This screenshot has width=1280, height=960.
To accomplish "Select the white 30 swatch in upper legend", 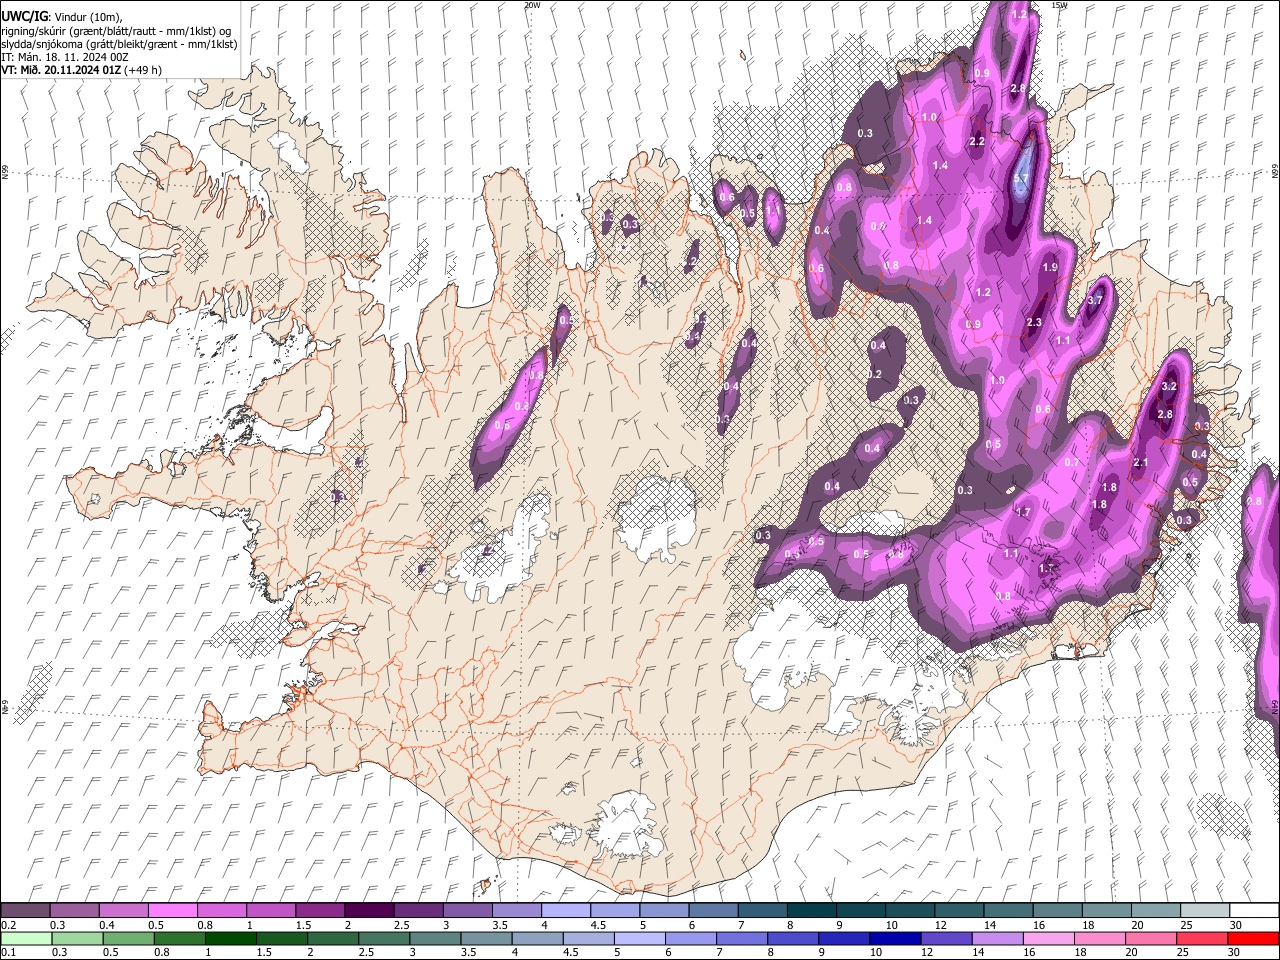I will 1253,911.
